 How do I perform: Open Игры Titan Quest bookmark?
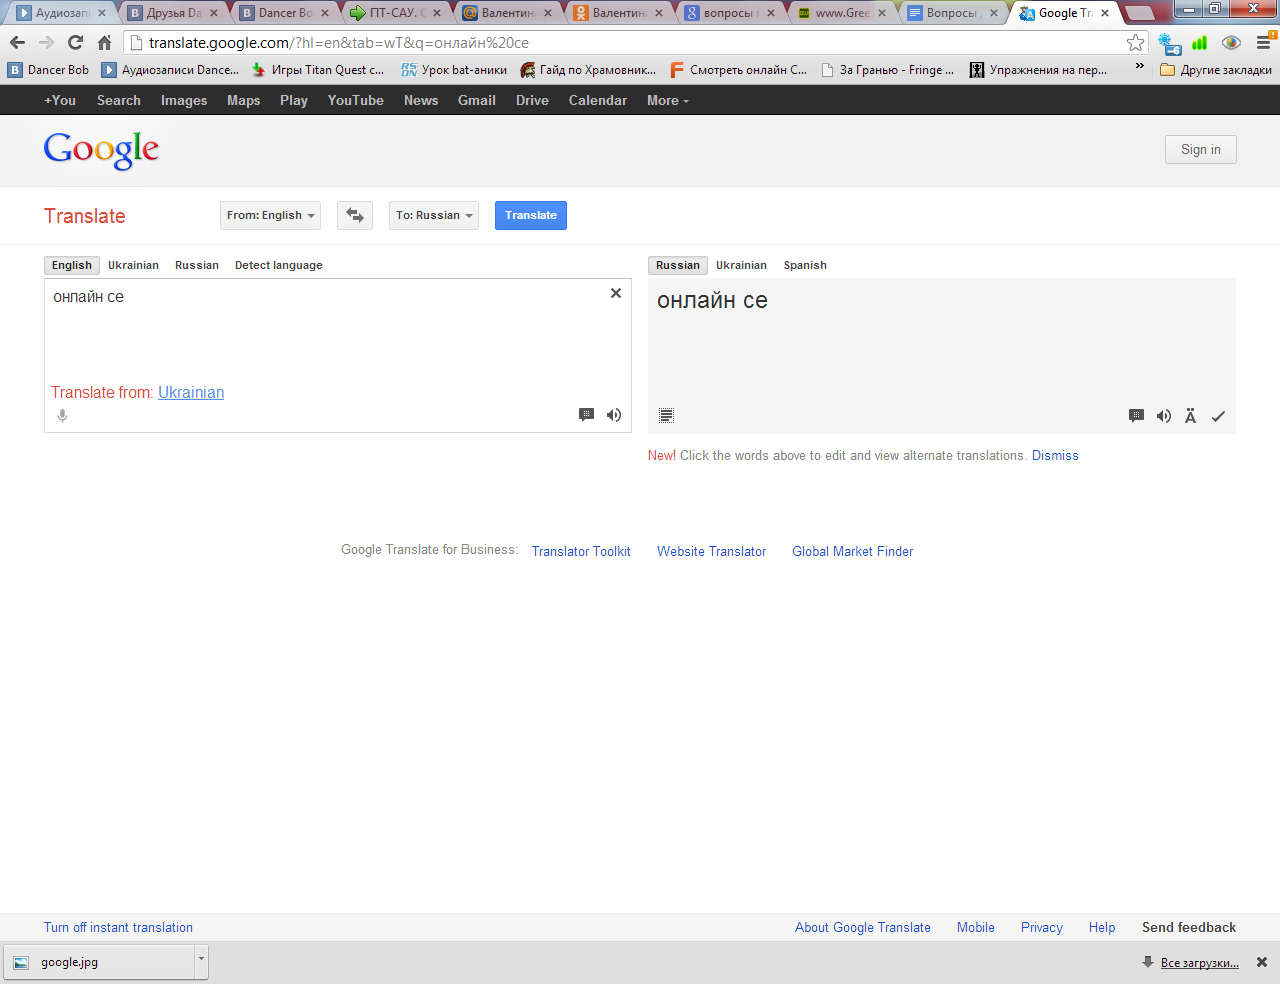point(318,70)
